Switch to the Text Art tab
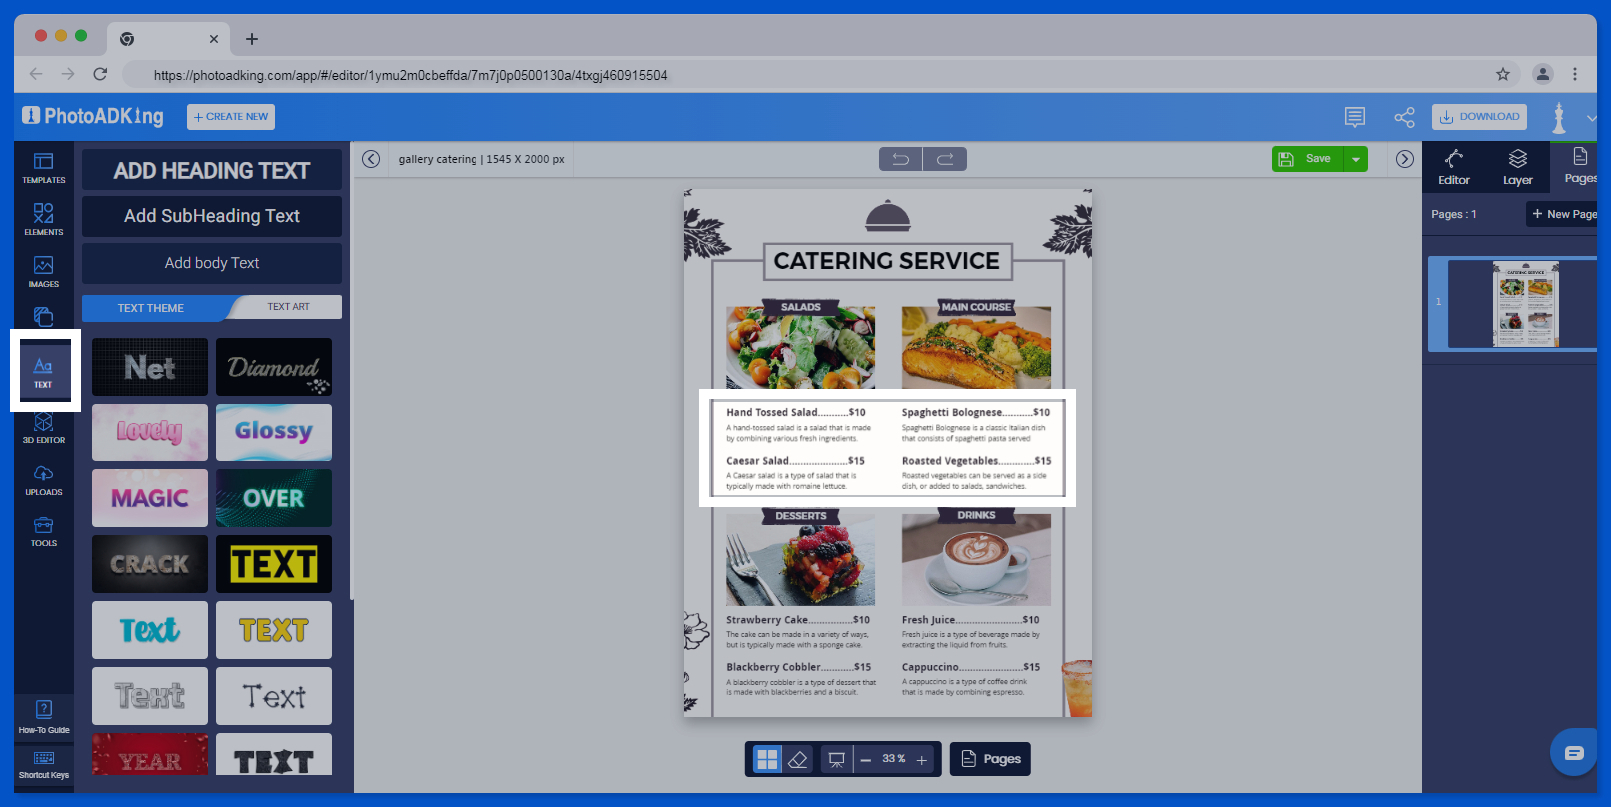The height and width of the screenshot is (807, 1611). pos(288,307)
